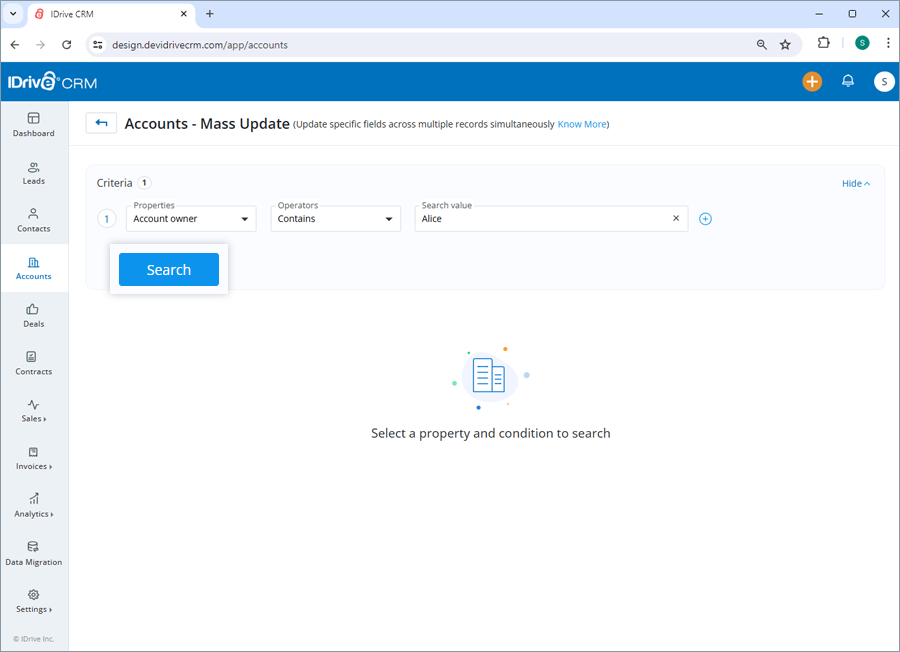The width and height of the screenshot is (900, 652).
Task: Open the Contacts section
Action: coord(33,222)
